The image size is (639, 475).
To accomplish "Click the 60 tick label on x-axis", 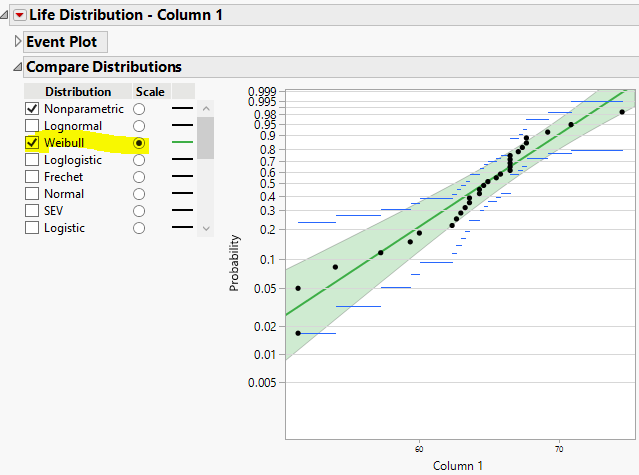I will (x=419, y=449).
